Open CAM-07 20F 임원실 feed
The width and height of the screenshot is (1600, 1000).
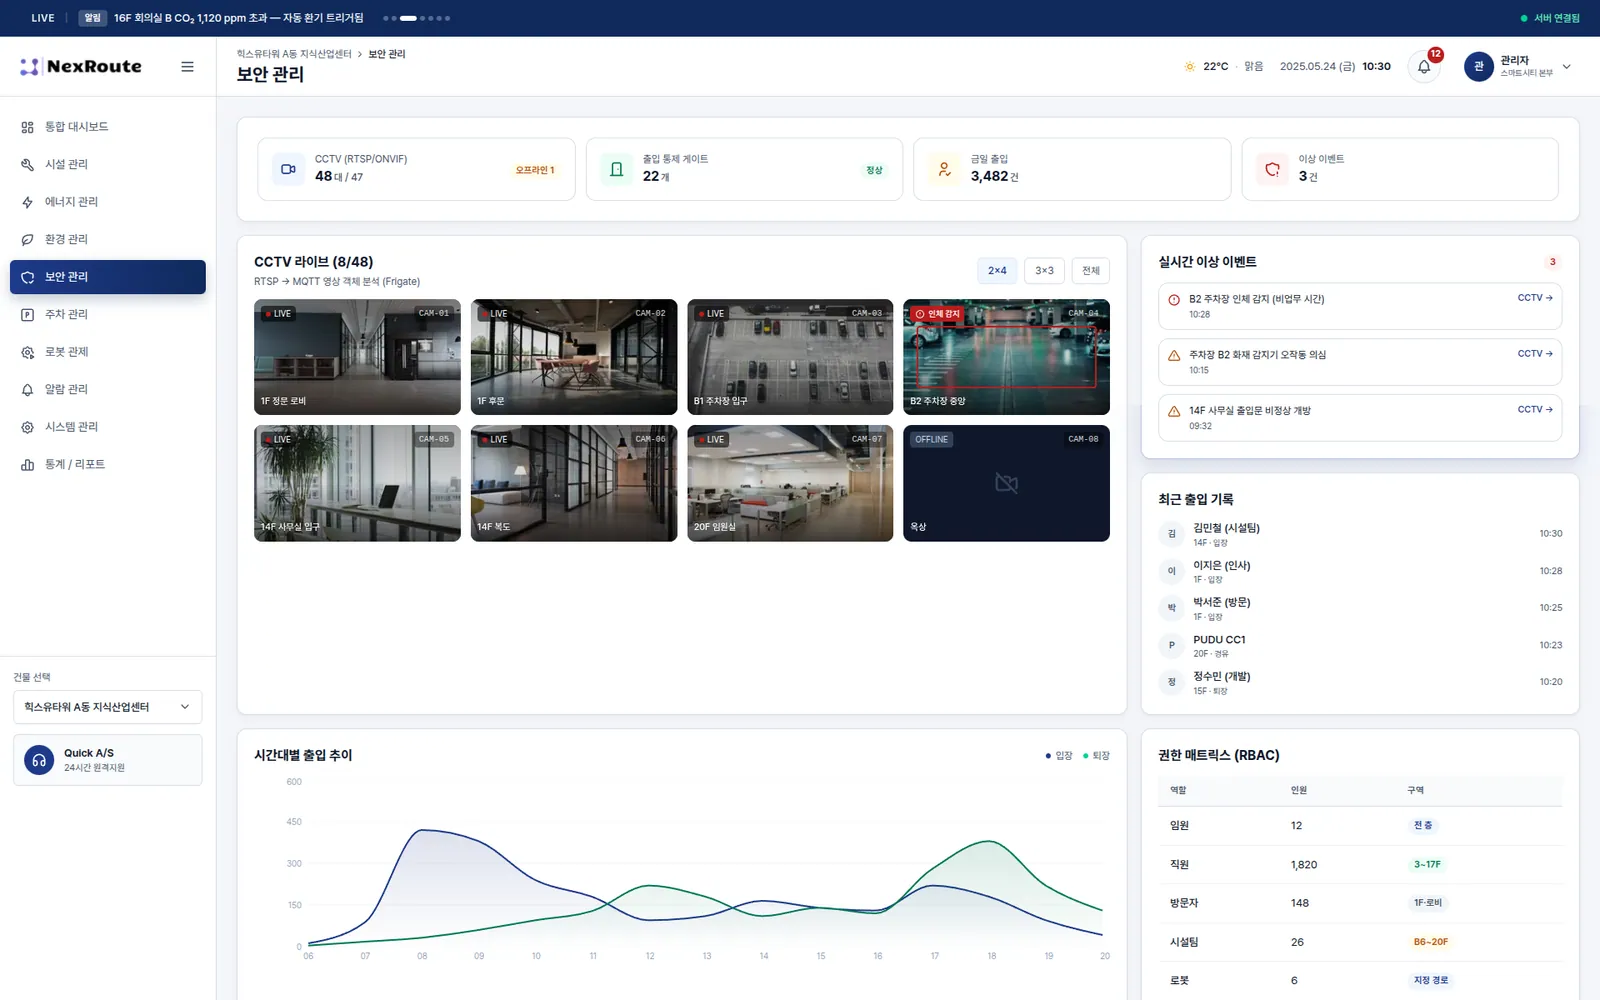click(790, 484)
